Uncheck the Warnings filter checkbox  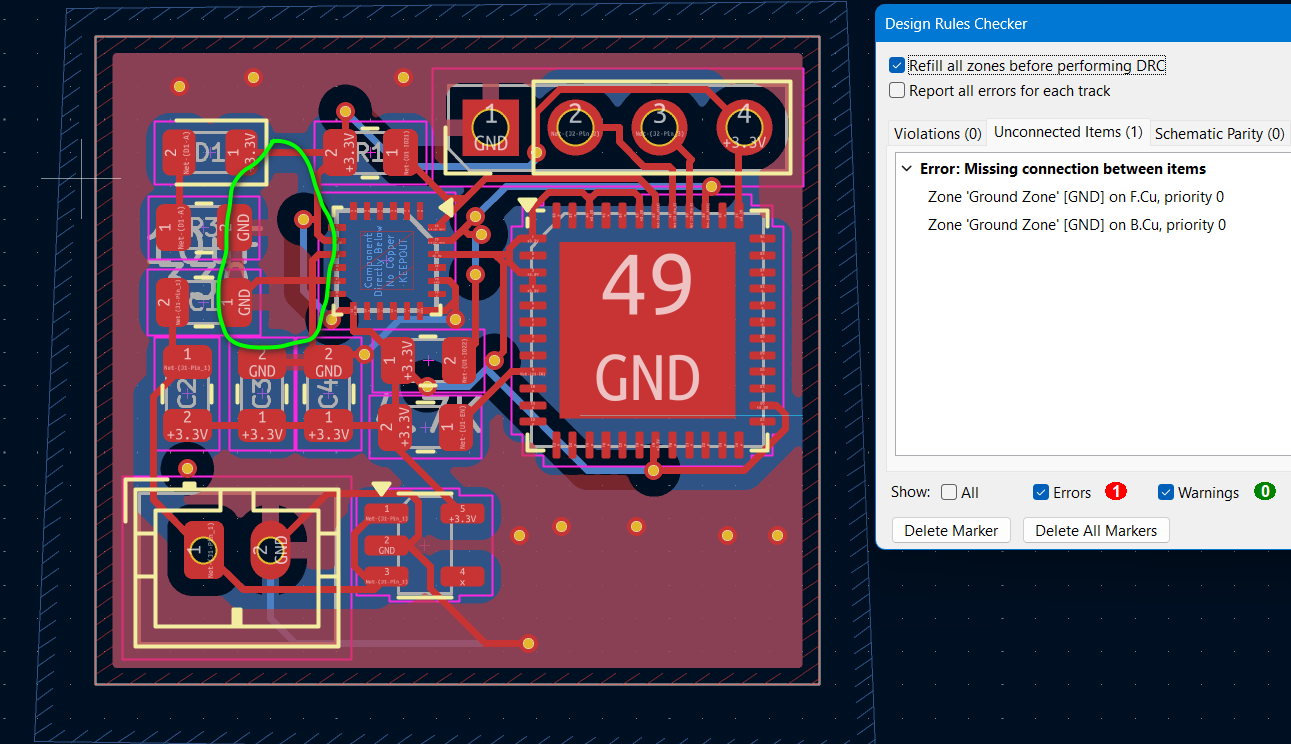pyautogui.click(x=1166, y=492)
